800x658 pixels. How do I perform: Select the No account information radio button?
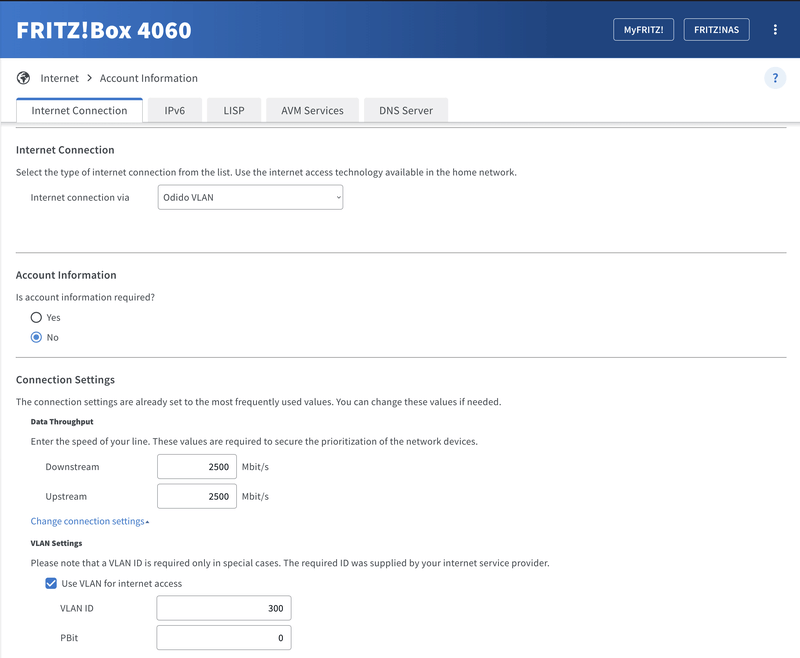[x=35, y=337]
